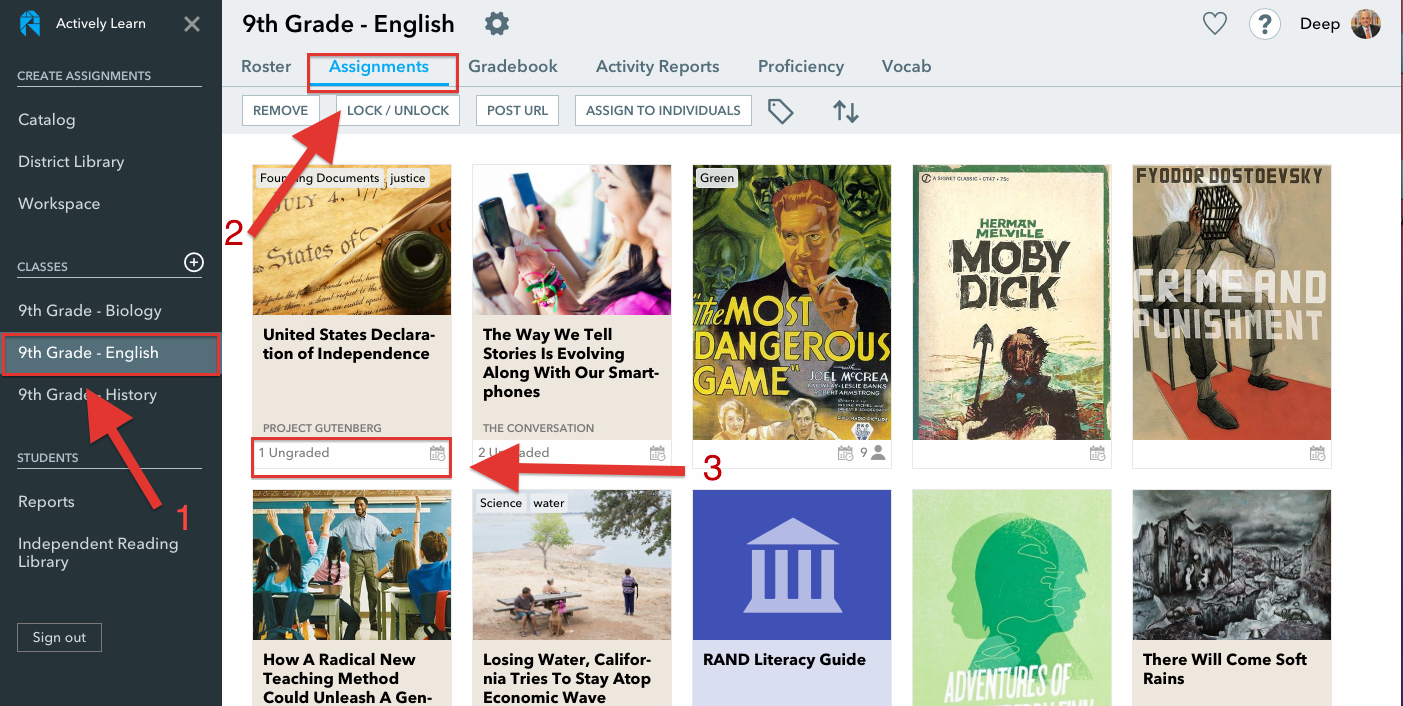Open the smartphone storytelling article image
Screen dimensions: 1403x706
pyautogui.click(x=572, y=240)
